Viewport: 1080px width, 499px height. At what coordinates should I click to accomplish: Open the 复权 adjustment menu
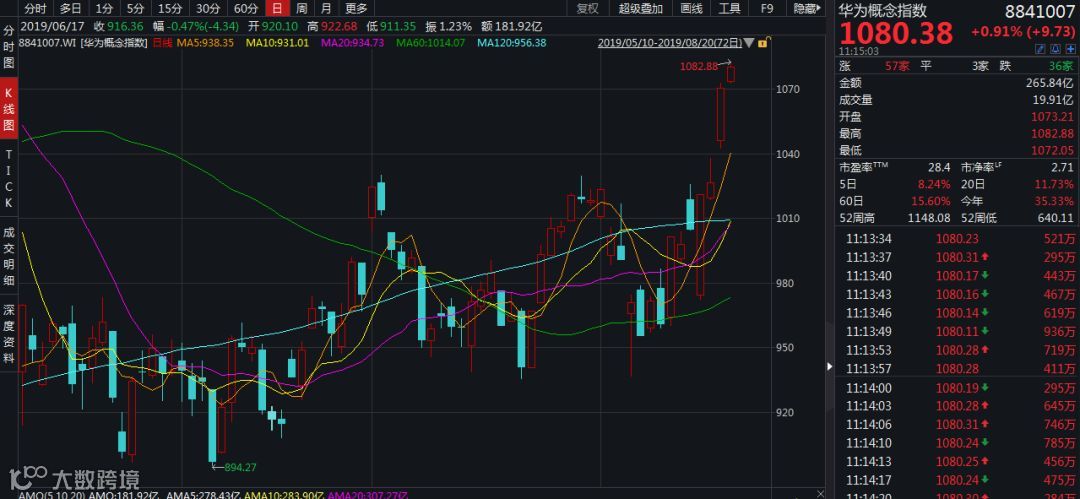588,9
